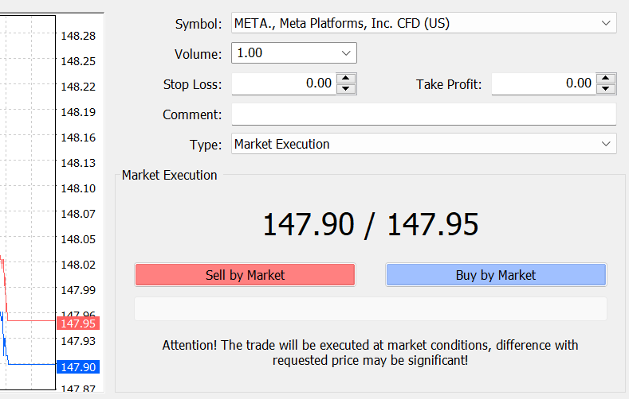Viewport: 629px width, 400px height.
Task: Click the 148.02 price axis value
Action: click(x=78, y=265)
